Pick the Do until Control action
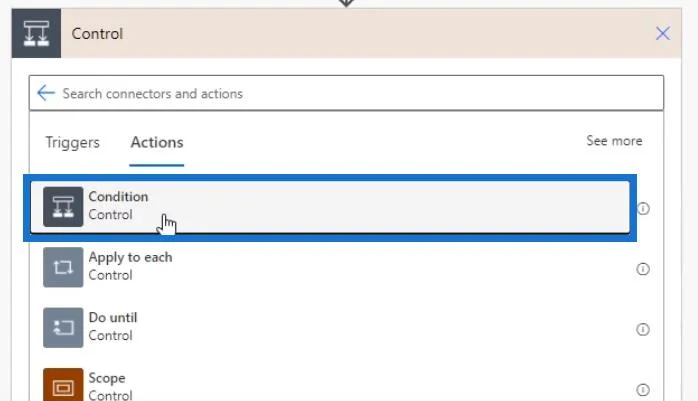The image size is (698, 401). click(x=113, y=327)
